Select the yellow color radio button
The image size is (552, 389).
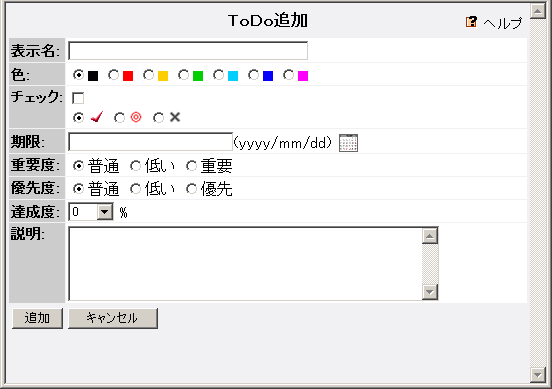148,75
